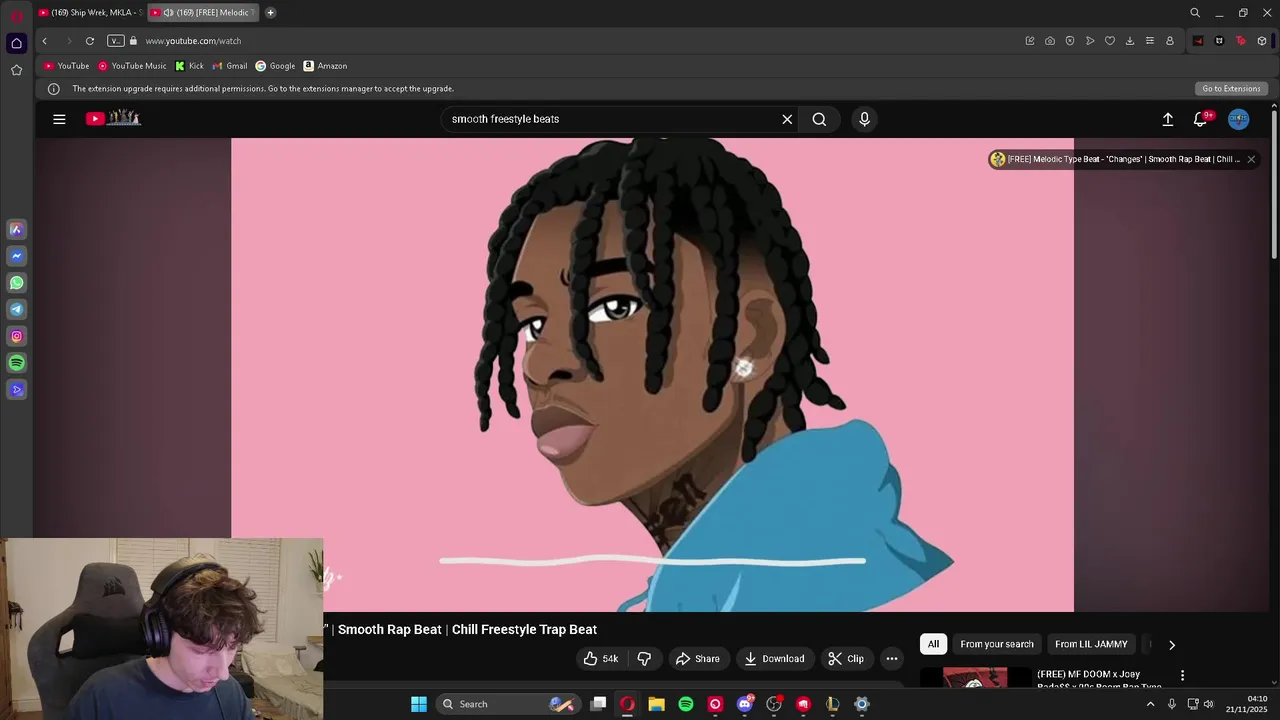Open YouTube create upload icon

coord(1167,119)
